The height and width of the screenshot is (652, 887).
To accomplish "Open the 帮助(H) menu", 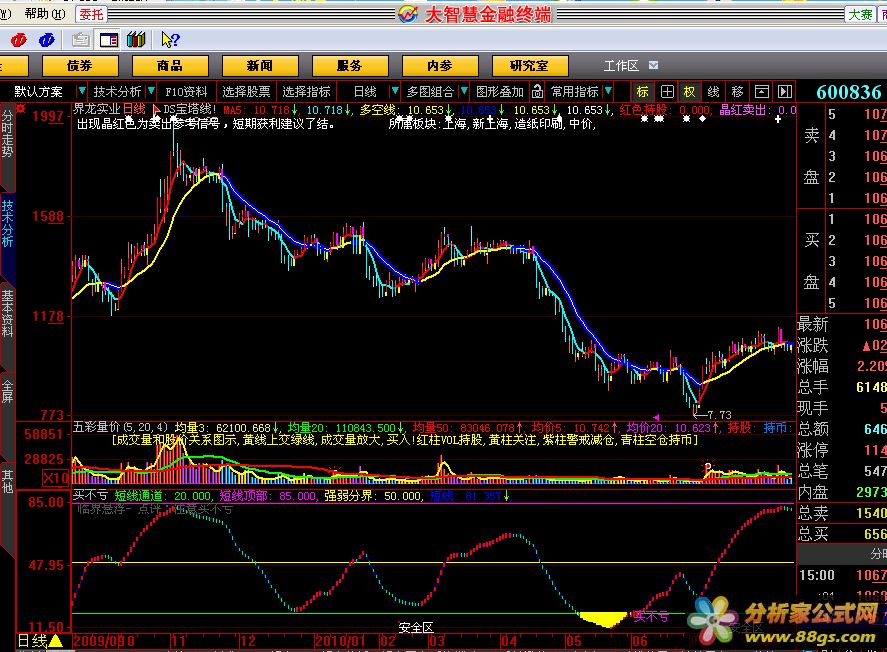I will pyautogui.click(x=44, y=14).
